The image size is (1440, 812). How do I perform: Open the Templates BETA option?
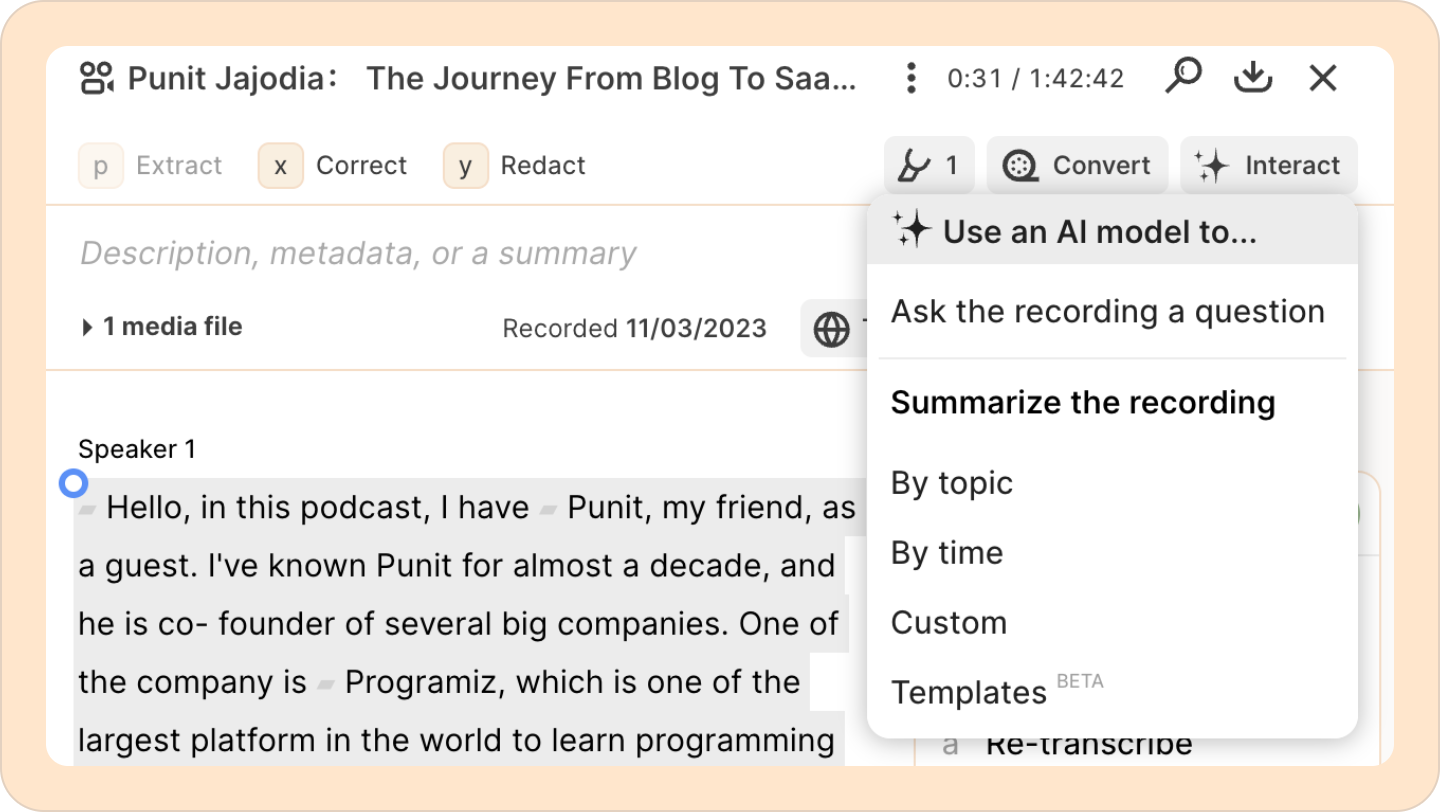click(x=997, y=691)
